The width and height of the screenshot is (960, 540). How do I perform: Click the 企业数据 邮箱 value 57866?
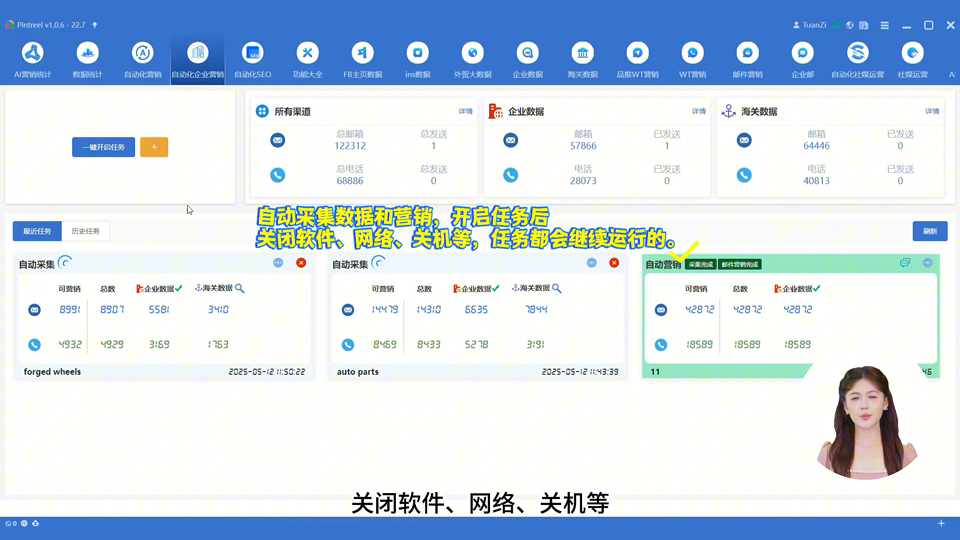[x=583, y=146]
